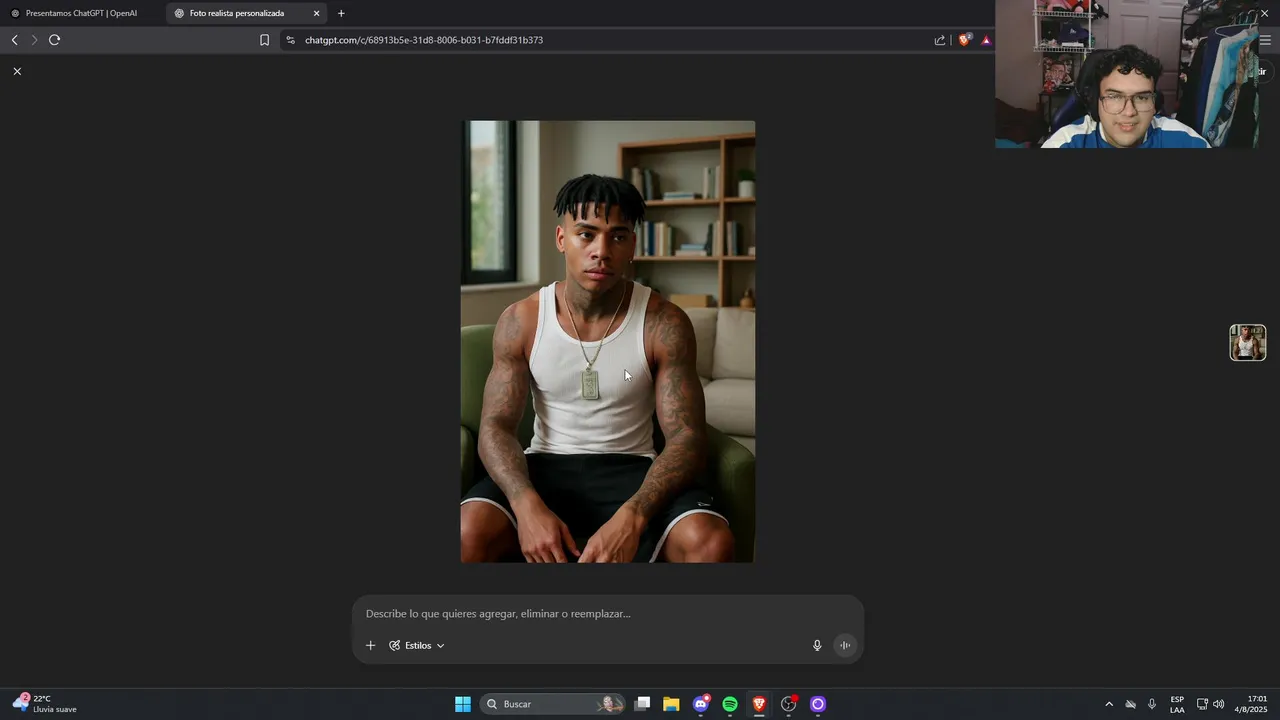Expand the Estilos styles dropdown
Image resolution: width=1280 pixels, height=720 pixels.
tap(417, 645)
